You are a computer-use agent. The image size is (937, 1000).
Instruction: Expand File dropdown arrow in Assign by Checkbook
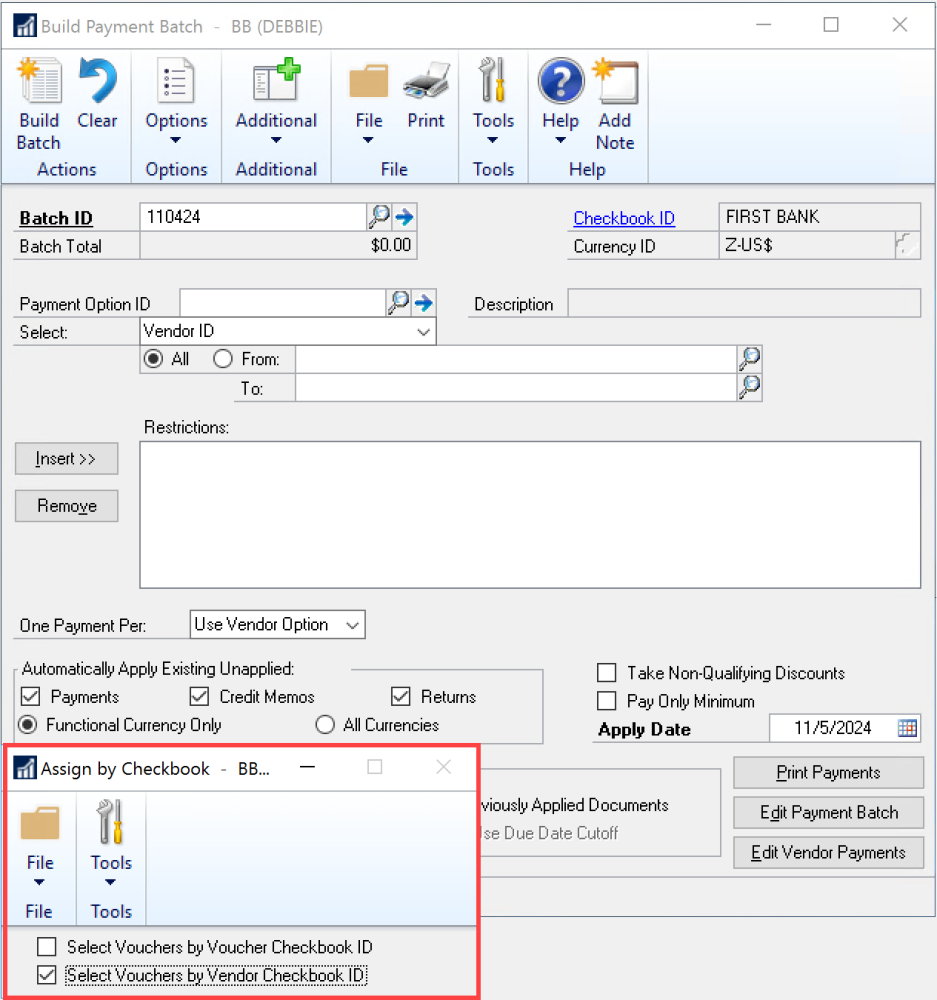click(40, 882)
